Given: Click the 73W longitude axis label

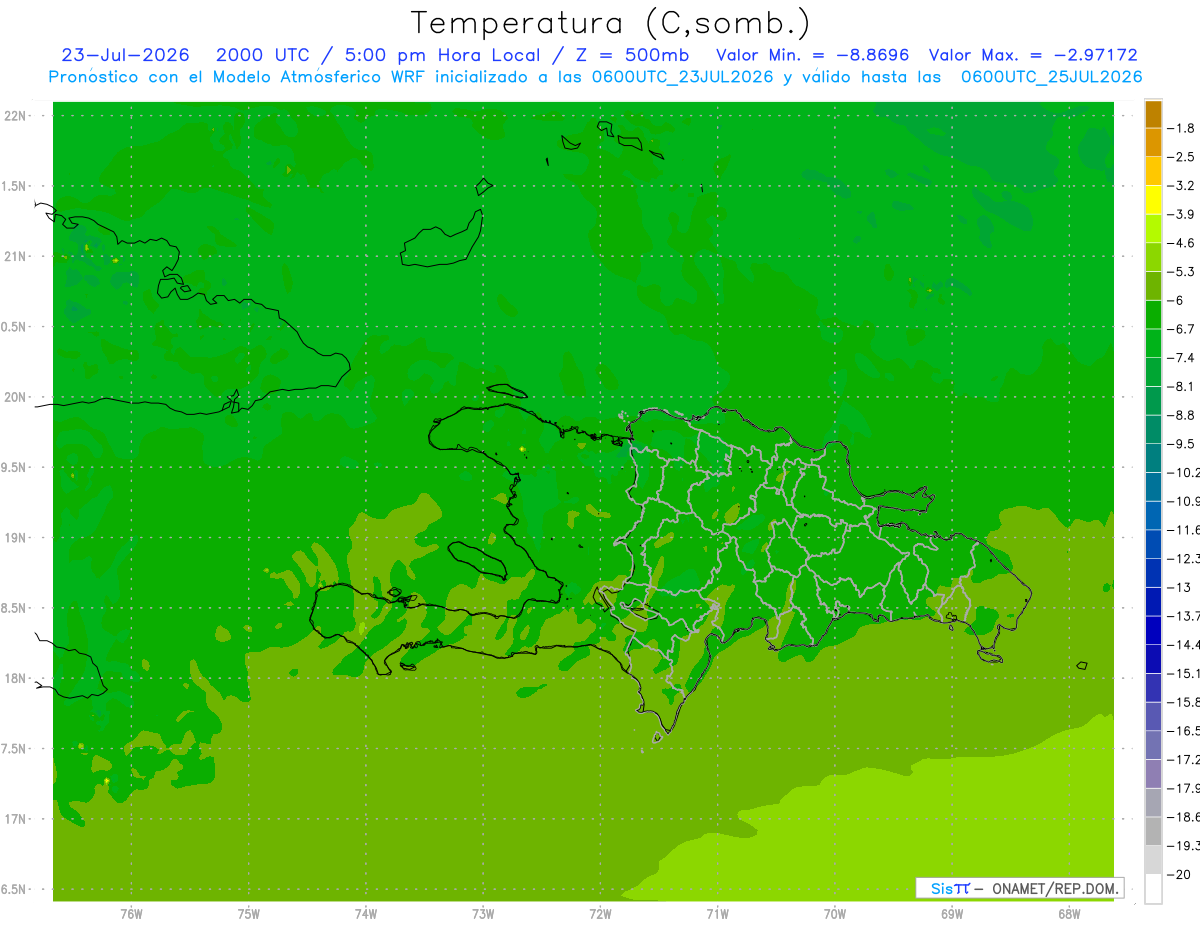Looking at the screenshot, I should pos(483,913).
